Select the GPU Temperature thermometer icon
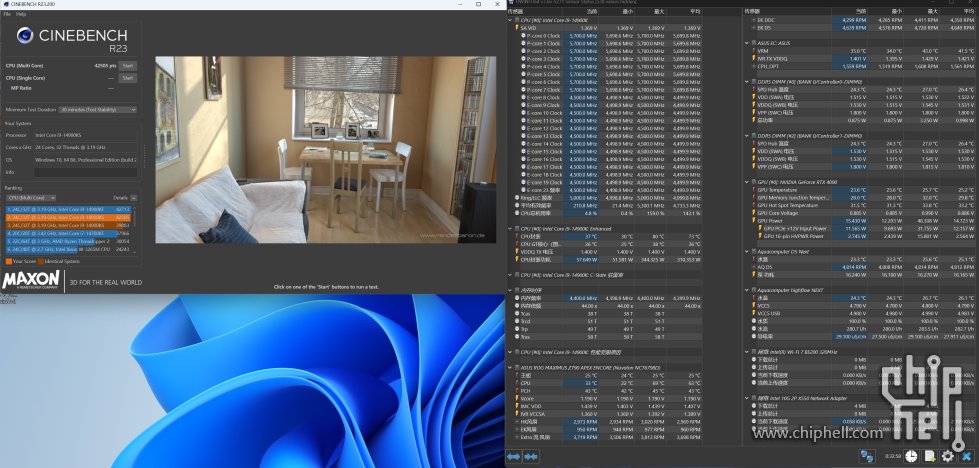The image size is (979, 468). click(x=754, y=190)
